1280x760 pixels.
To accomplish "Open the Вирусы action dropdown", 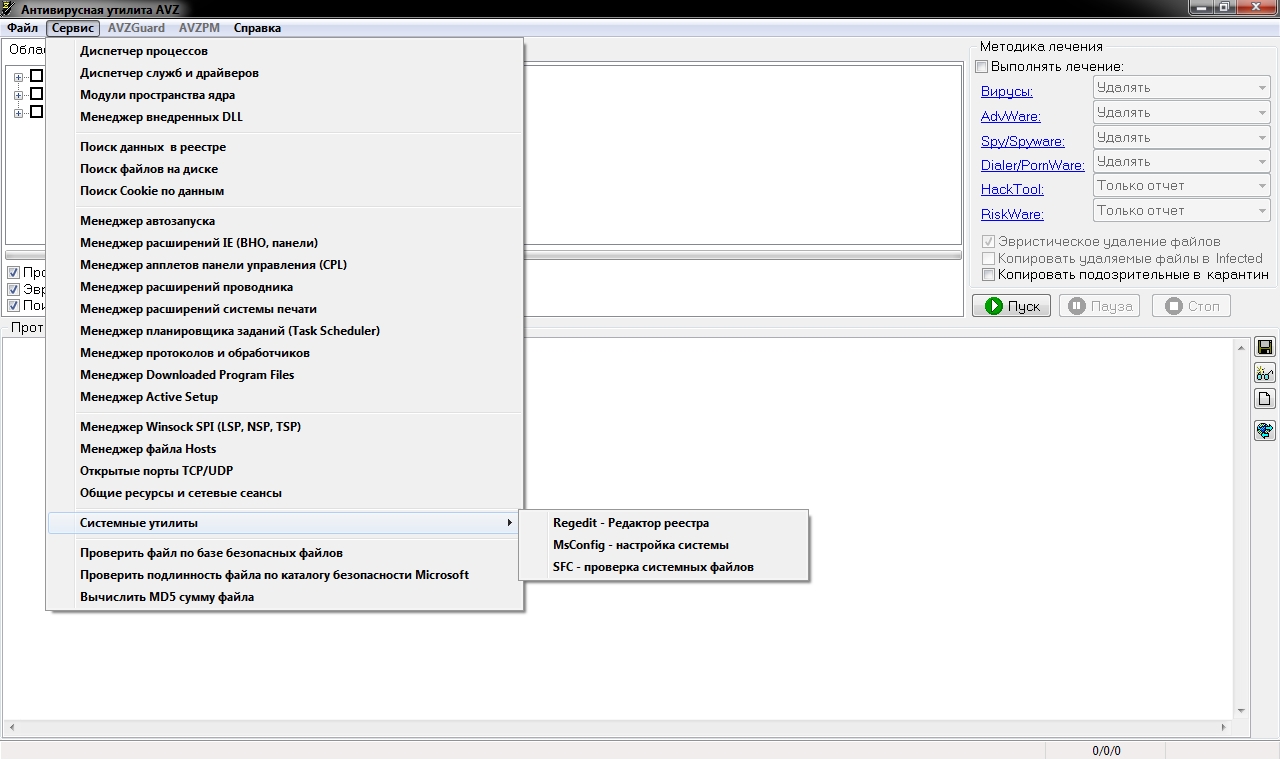I will [x=1181, y=88].
